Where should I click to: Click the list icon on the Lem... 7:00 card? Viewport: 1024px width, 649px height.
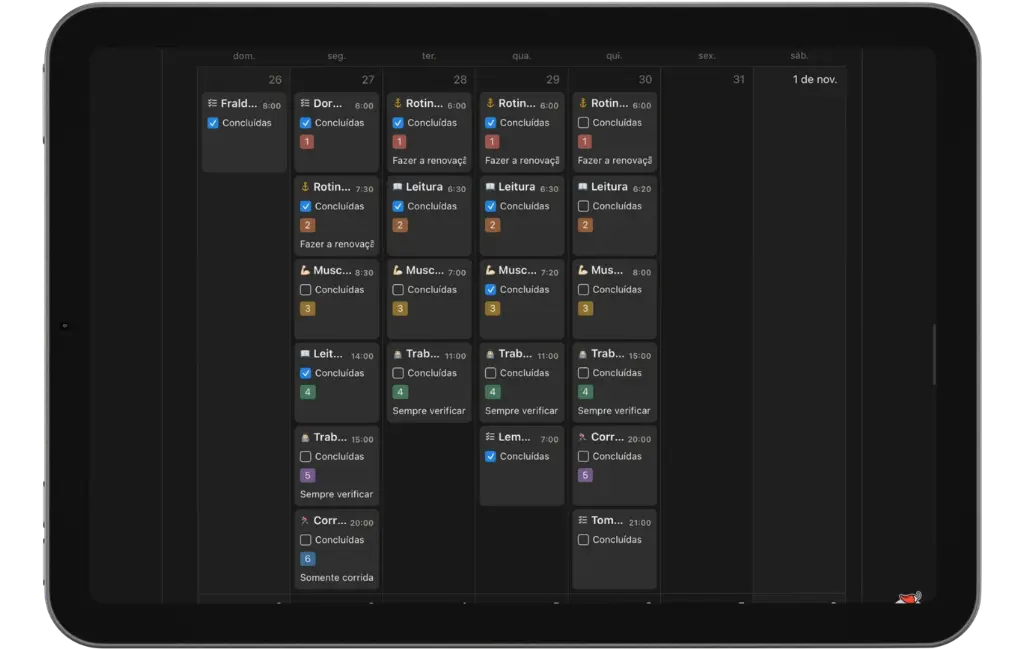click(x=490, y=437)
